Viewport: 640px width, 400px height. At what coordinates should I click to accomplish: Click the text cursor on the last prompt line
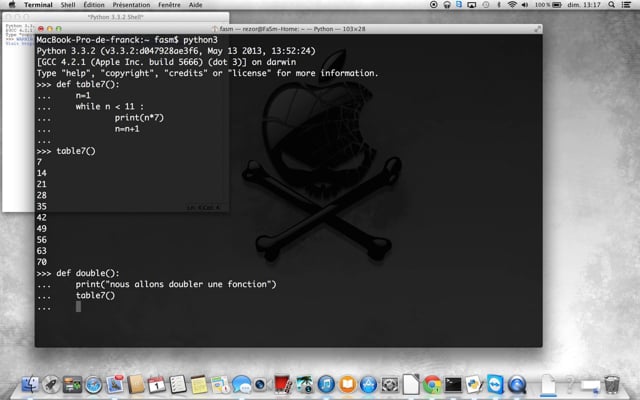(x=78, y=307)
